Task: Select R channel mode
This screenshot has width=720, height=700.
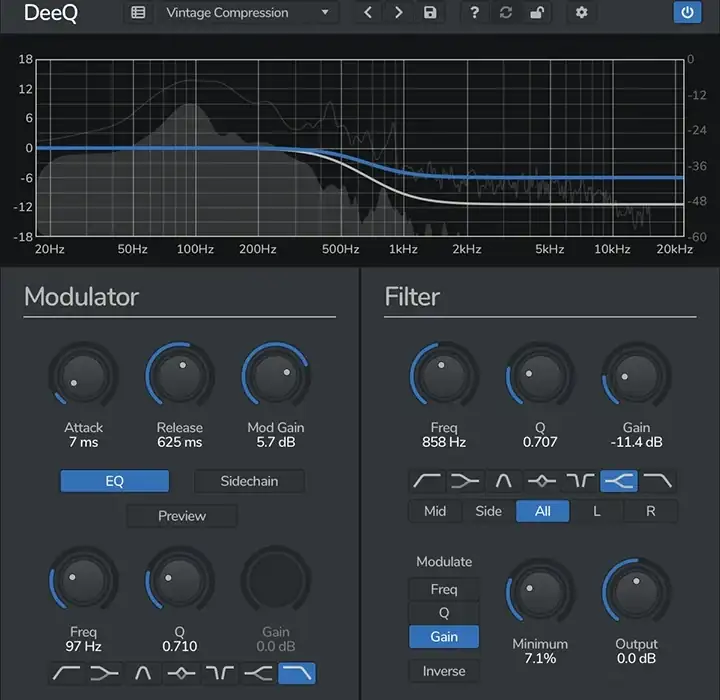Action: 651,511
